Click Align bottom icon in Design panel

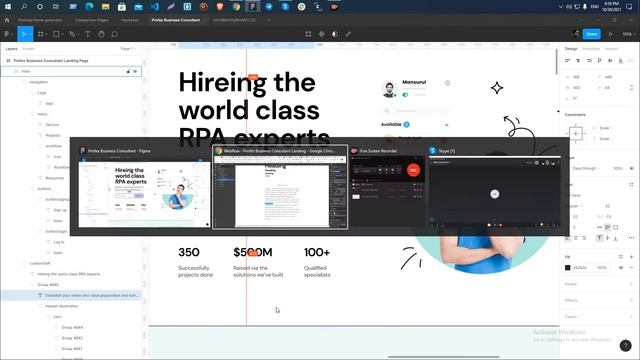point(620,60)
